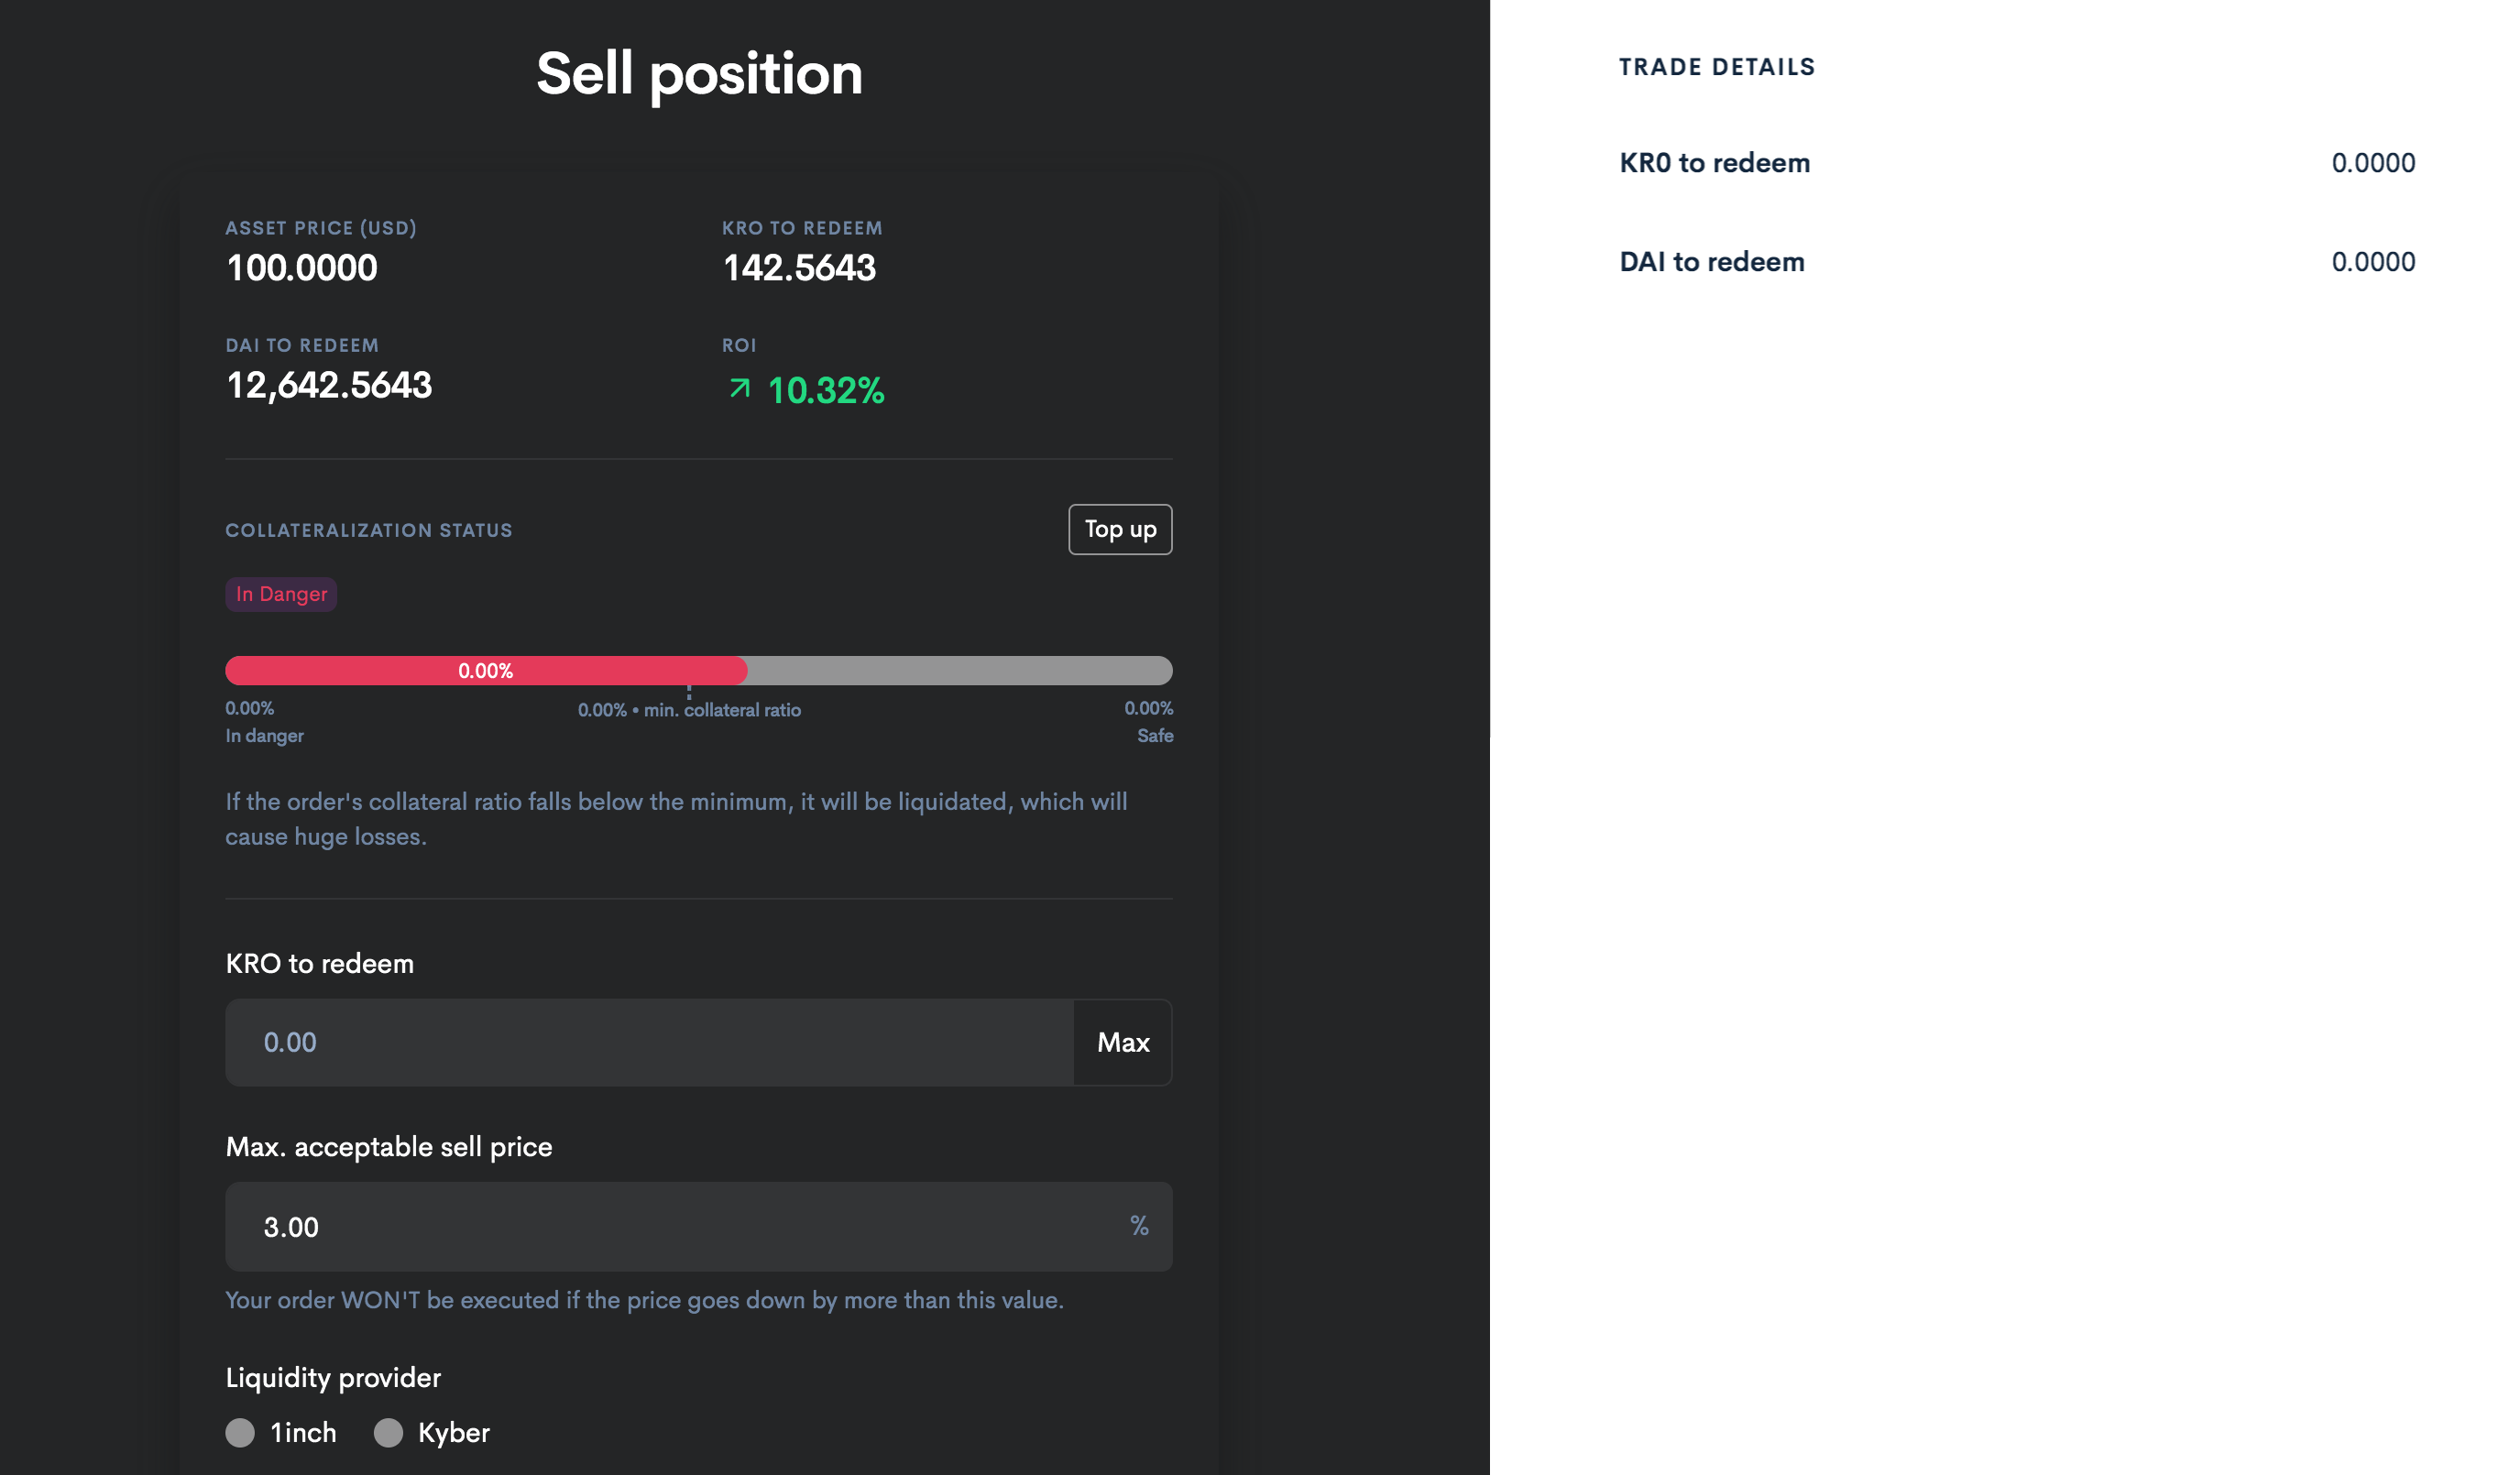Click the DAI to redeem value 12,642.5643
The image size is (2520, 1475).
pos(329,385)
